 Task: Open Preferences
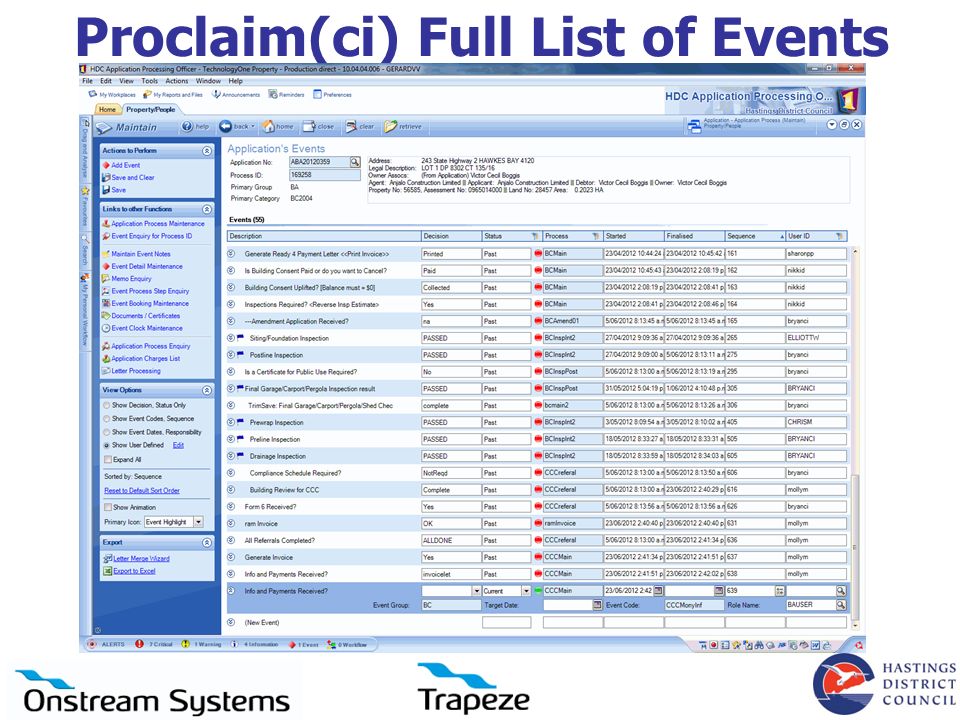click(x=332, y=95)
